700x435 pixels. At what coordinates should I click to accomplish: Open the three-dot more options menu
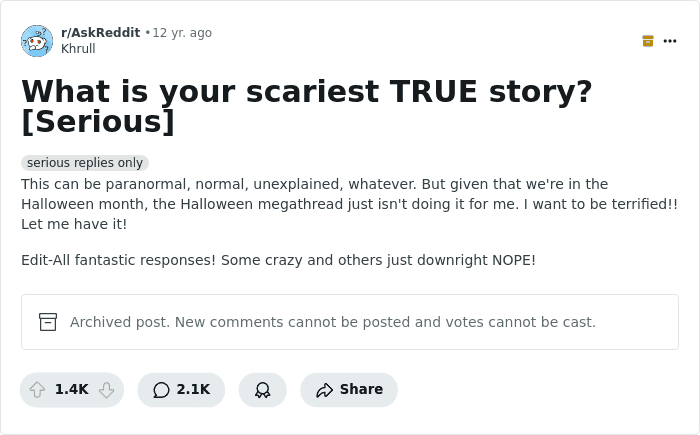(670, 41)
